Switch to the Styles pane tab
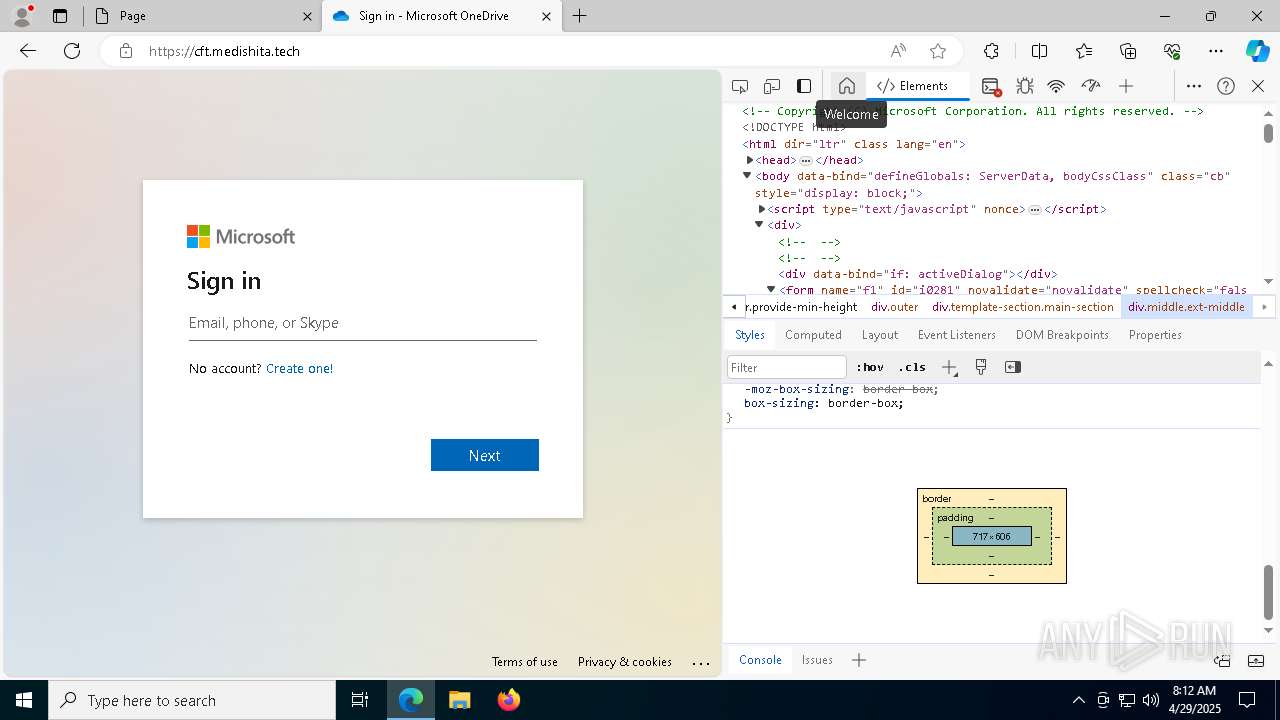 click(x=750, y=335)
